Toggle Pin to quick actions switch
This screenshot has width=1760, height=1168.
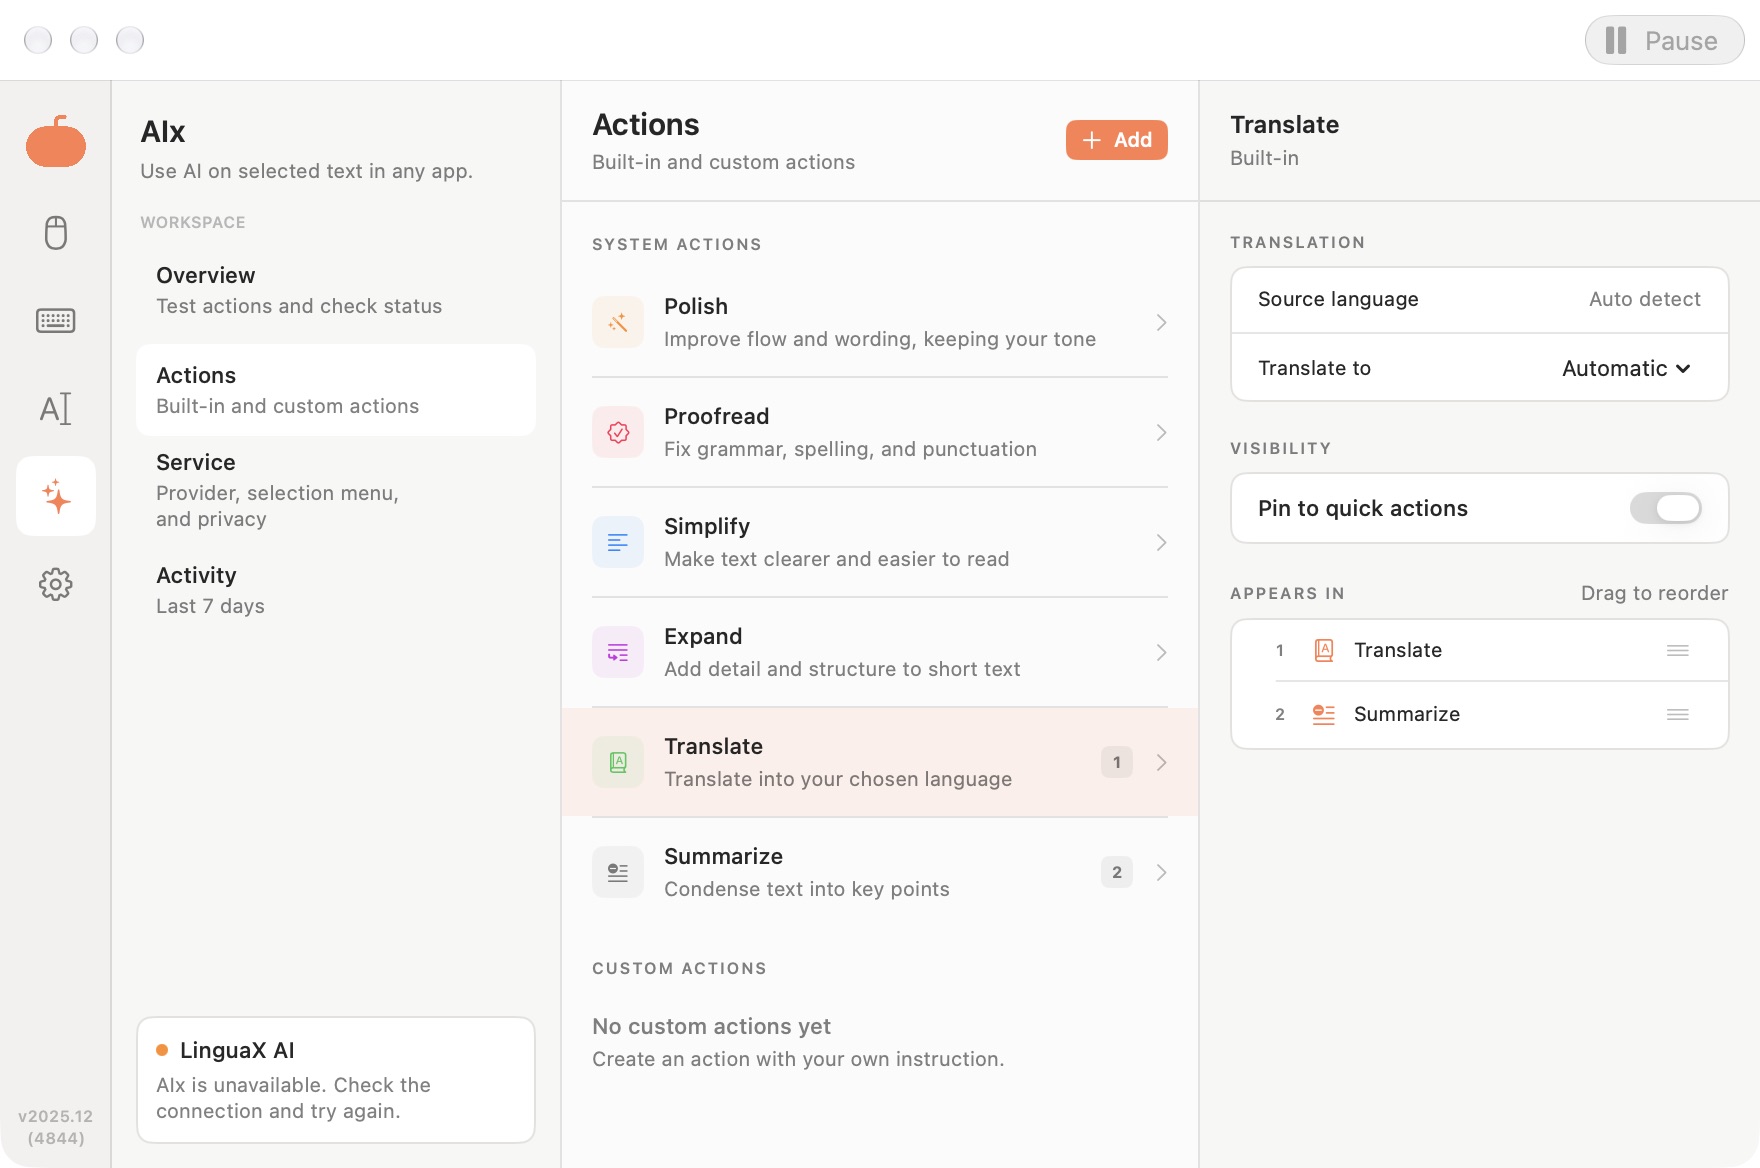click(x=1666, y=508)
